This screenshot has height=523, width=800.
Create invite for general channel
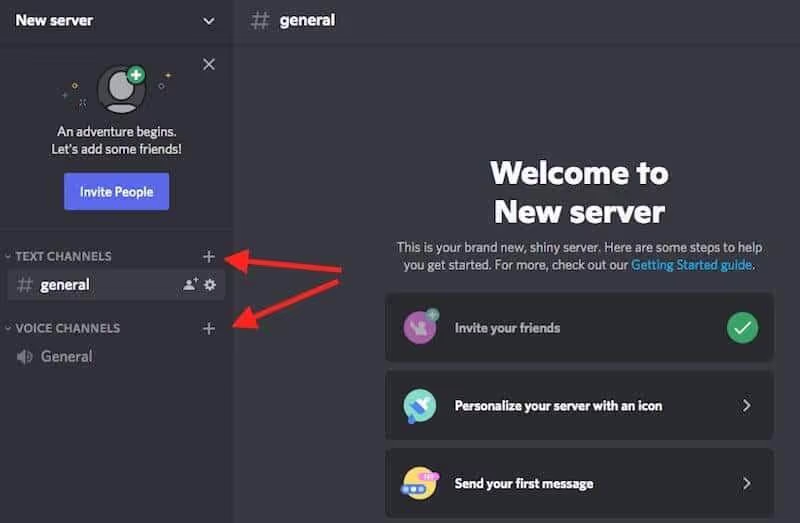pyautogui.click(x=190, y=284)
